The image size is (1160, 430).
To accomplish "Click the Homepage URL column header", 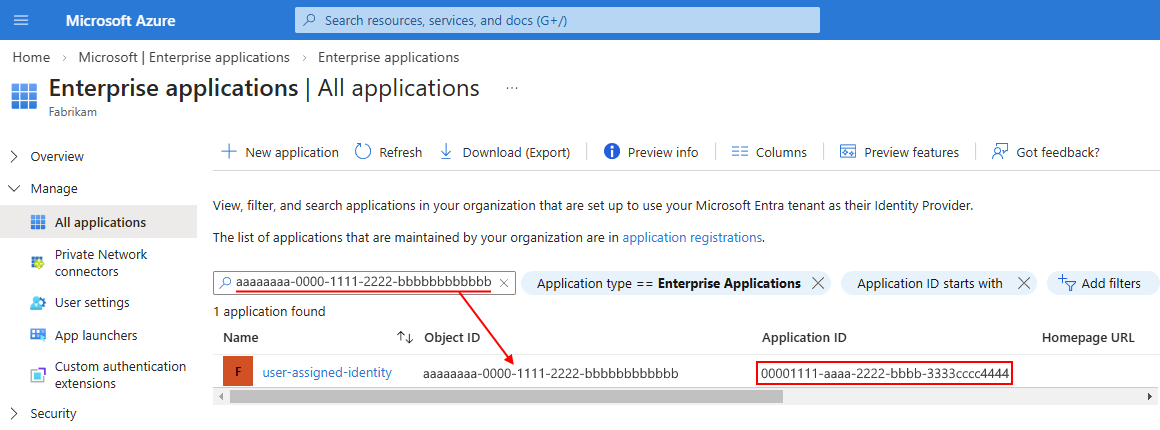I will (x=1088, y=337).
